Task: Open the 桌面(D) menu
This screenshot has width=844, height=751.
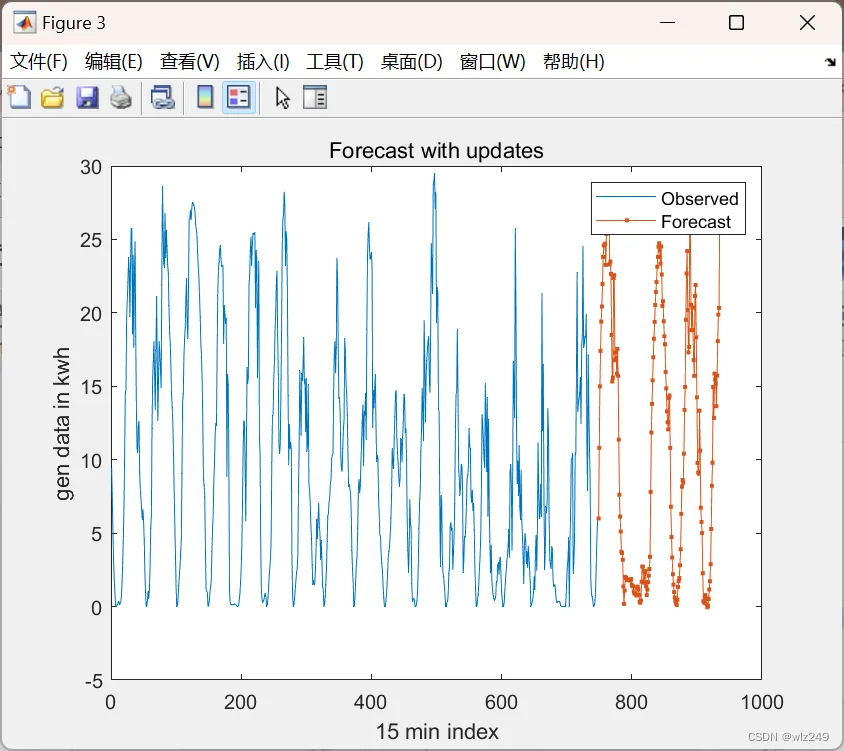Action: [x=411, y=61]
